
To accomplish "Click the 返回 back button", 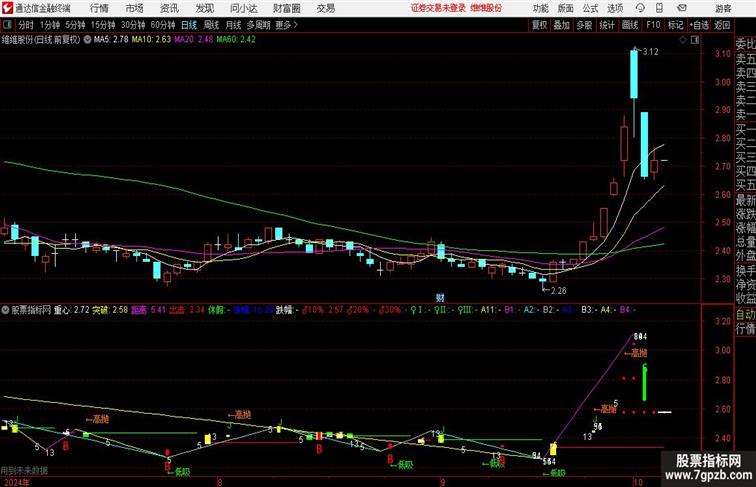I will point(722,25).
